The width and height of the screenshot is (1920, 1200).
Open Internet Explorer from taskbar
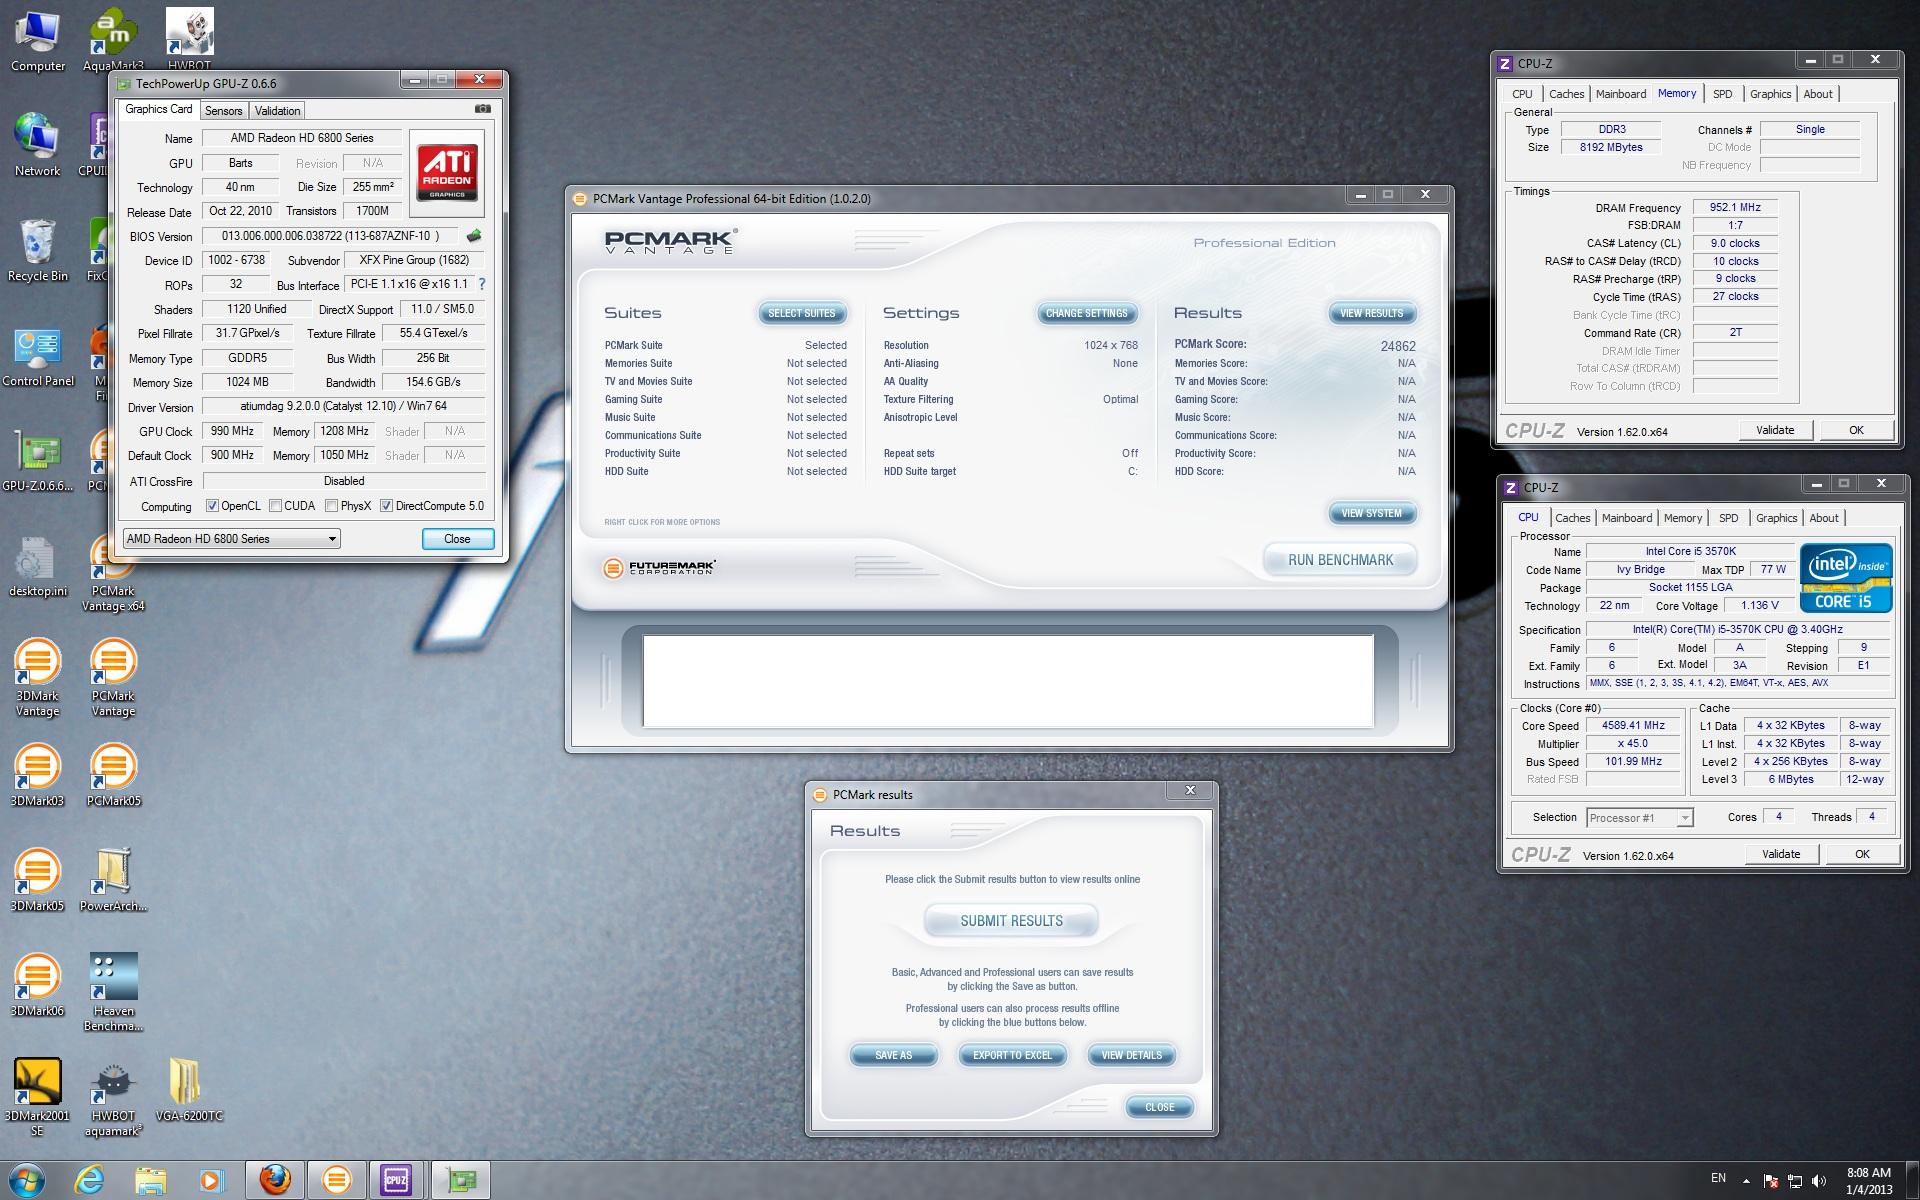click(90, 1180)
